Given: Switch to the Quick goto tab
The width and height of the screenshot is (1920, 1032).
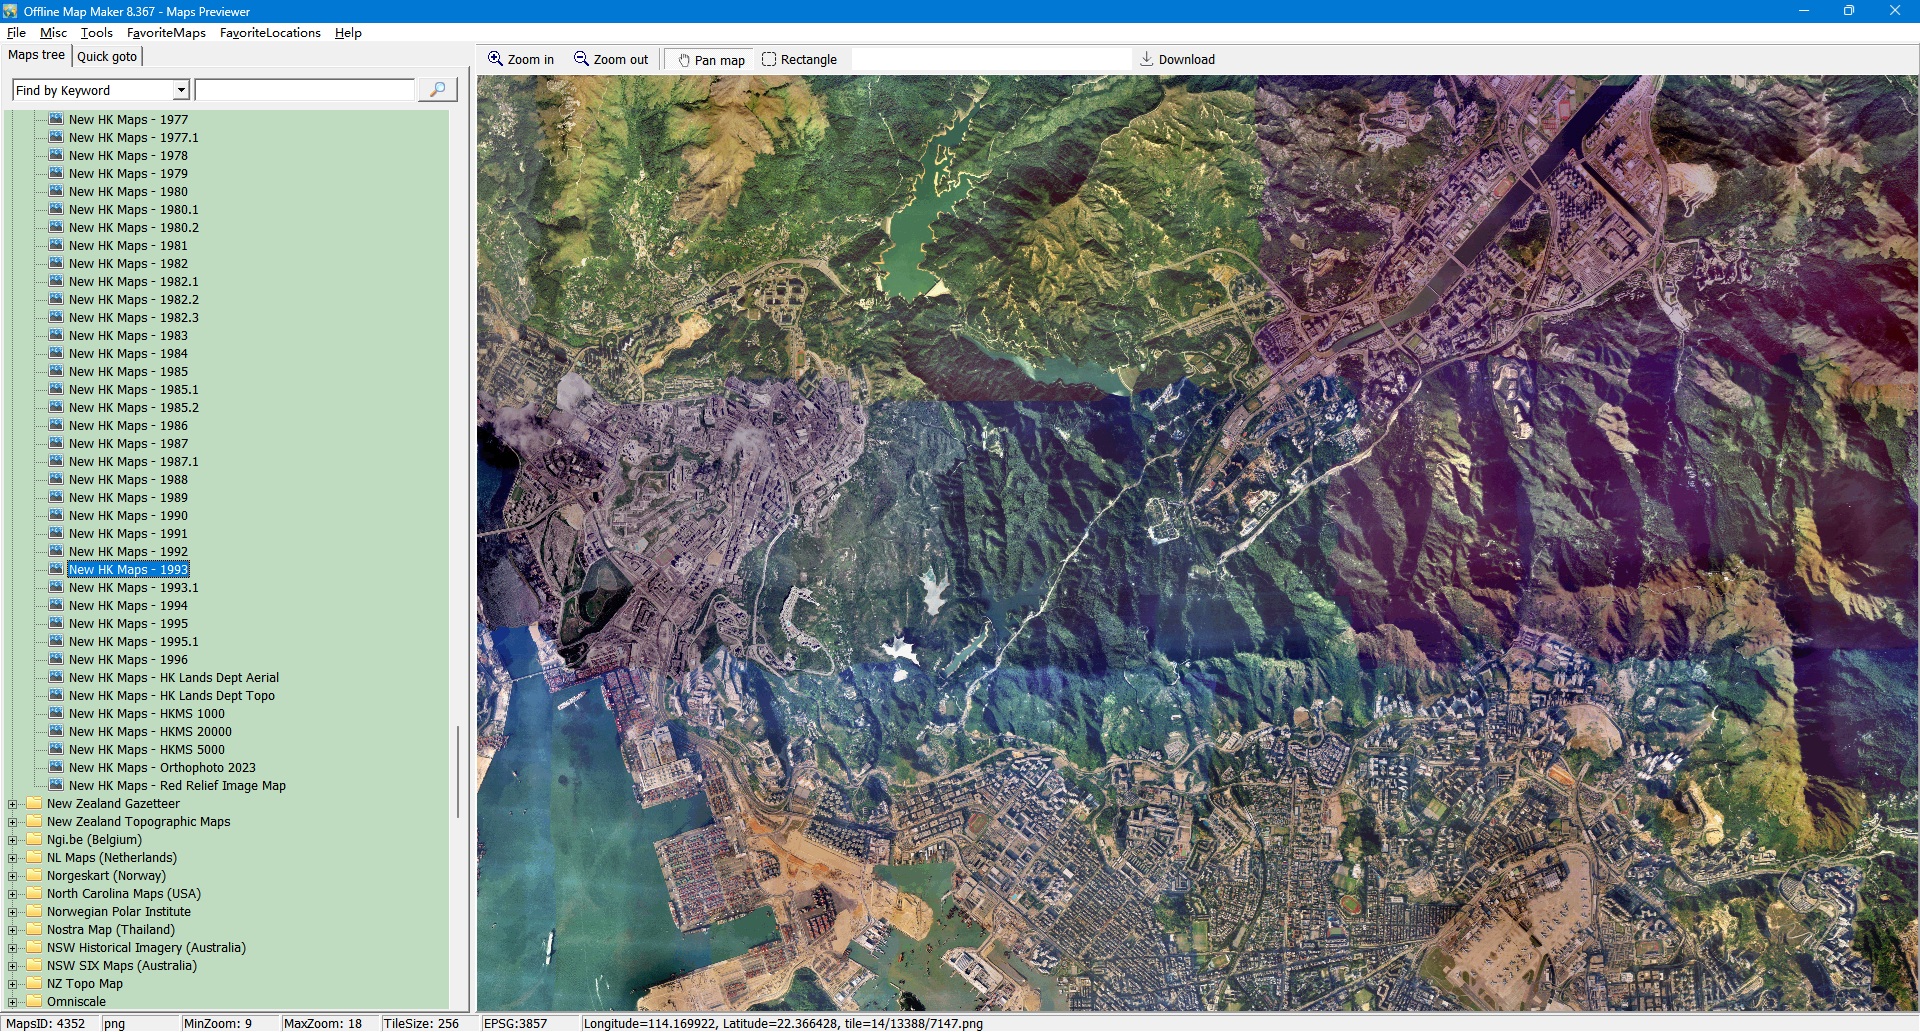Looking at the screenshot, I should click(x=107, y=56).
